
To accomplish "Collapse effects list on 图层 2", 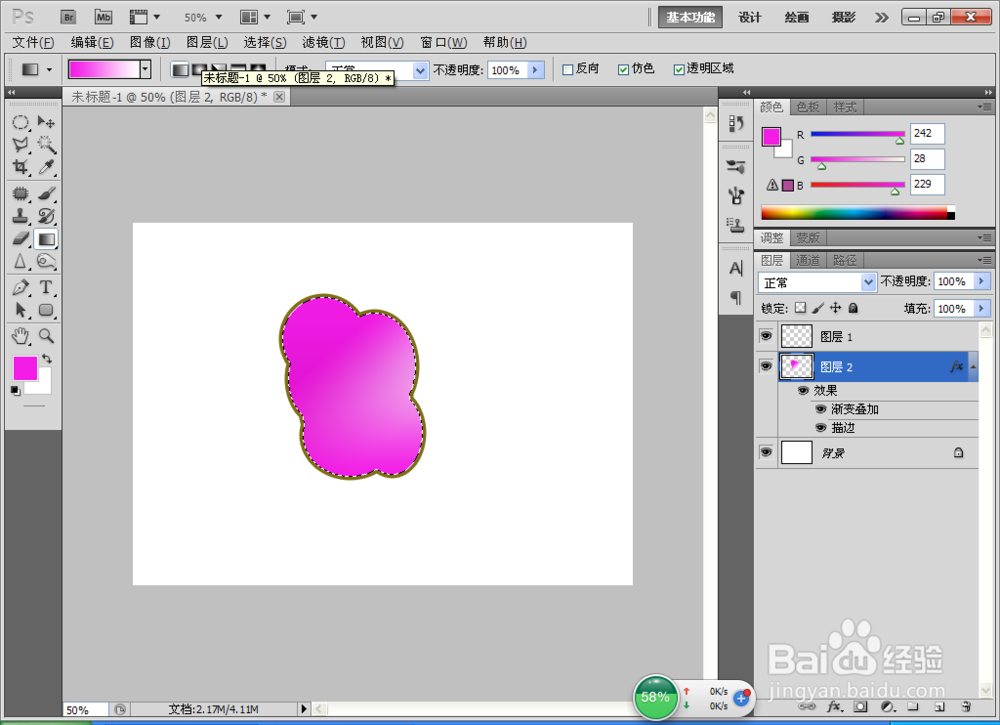I will coord(973,367).
